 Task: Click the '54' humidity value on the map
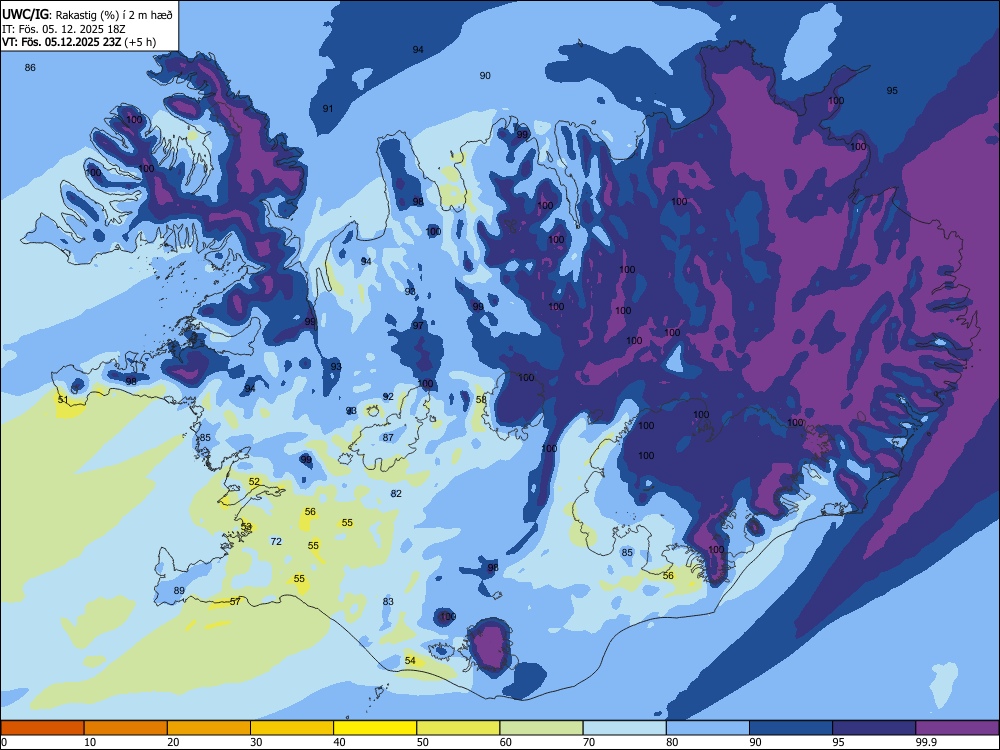coord(410,661)
